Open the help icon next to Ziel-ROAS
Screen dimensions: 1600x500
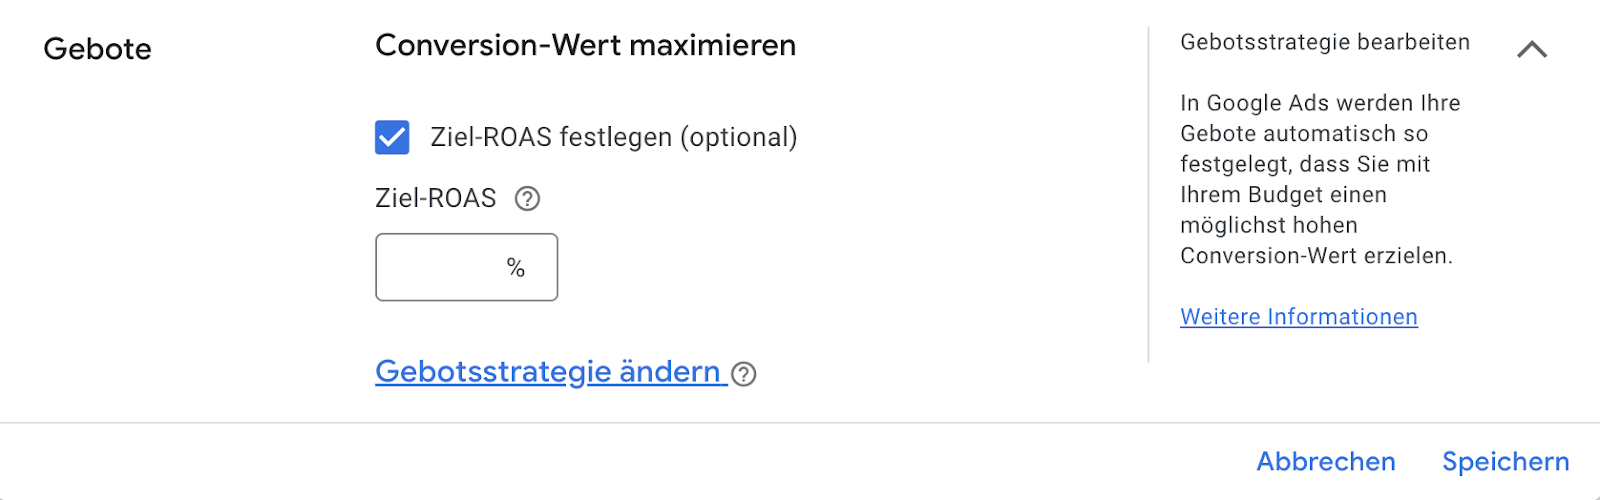coord(527,199)
